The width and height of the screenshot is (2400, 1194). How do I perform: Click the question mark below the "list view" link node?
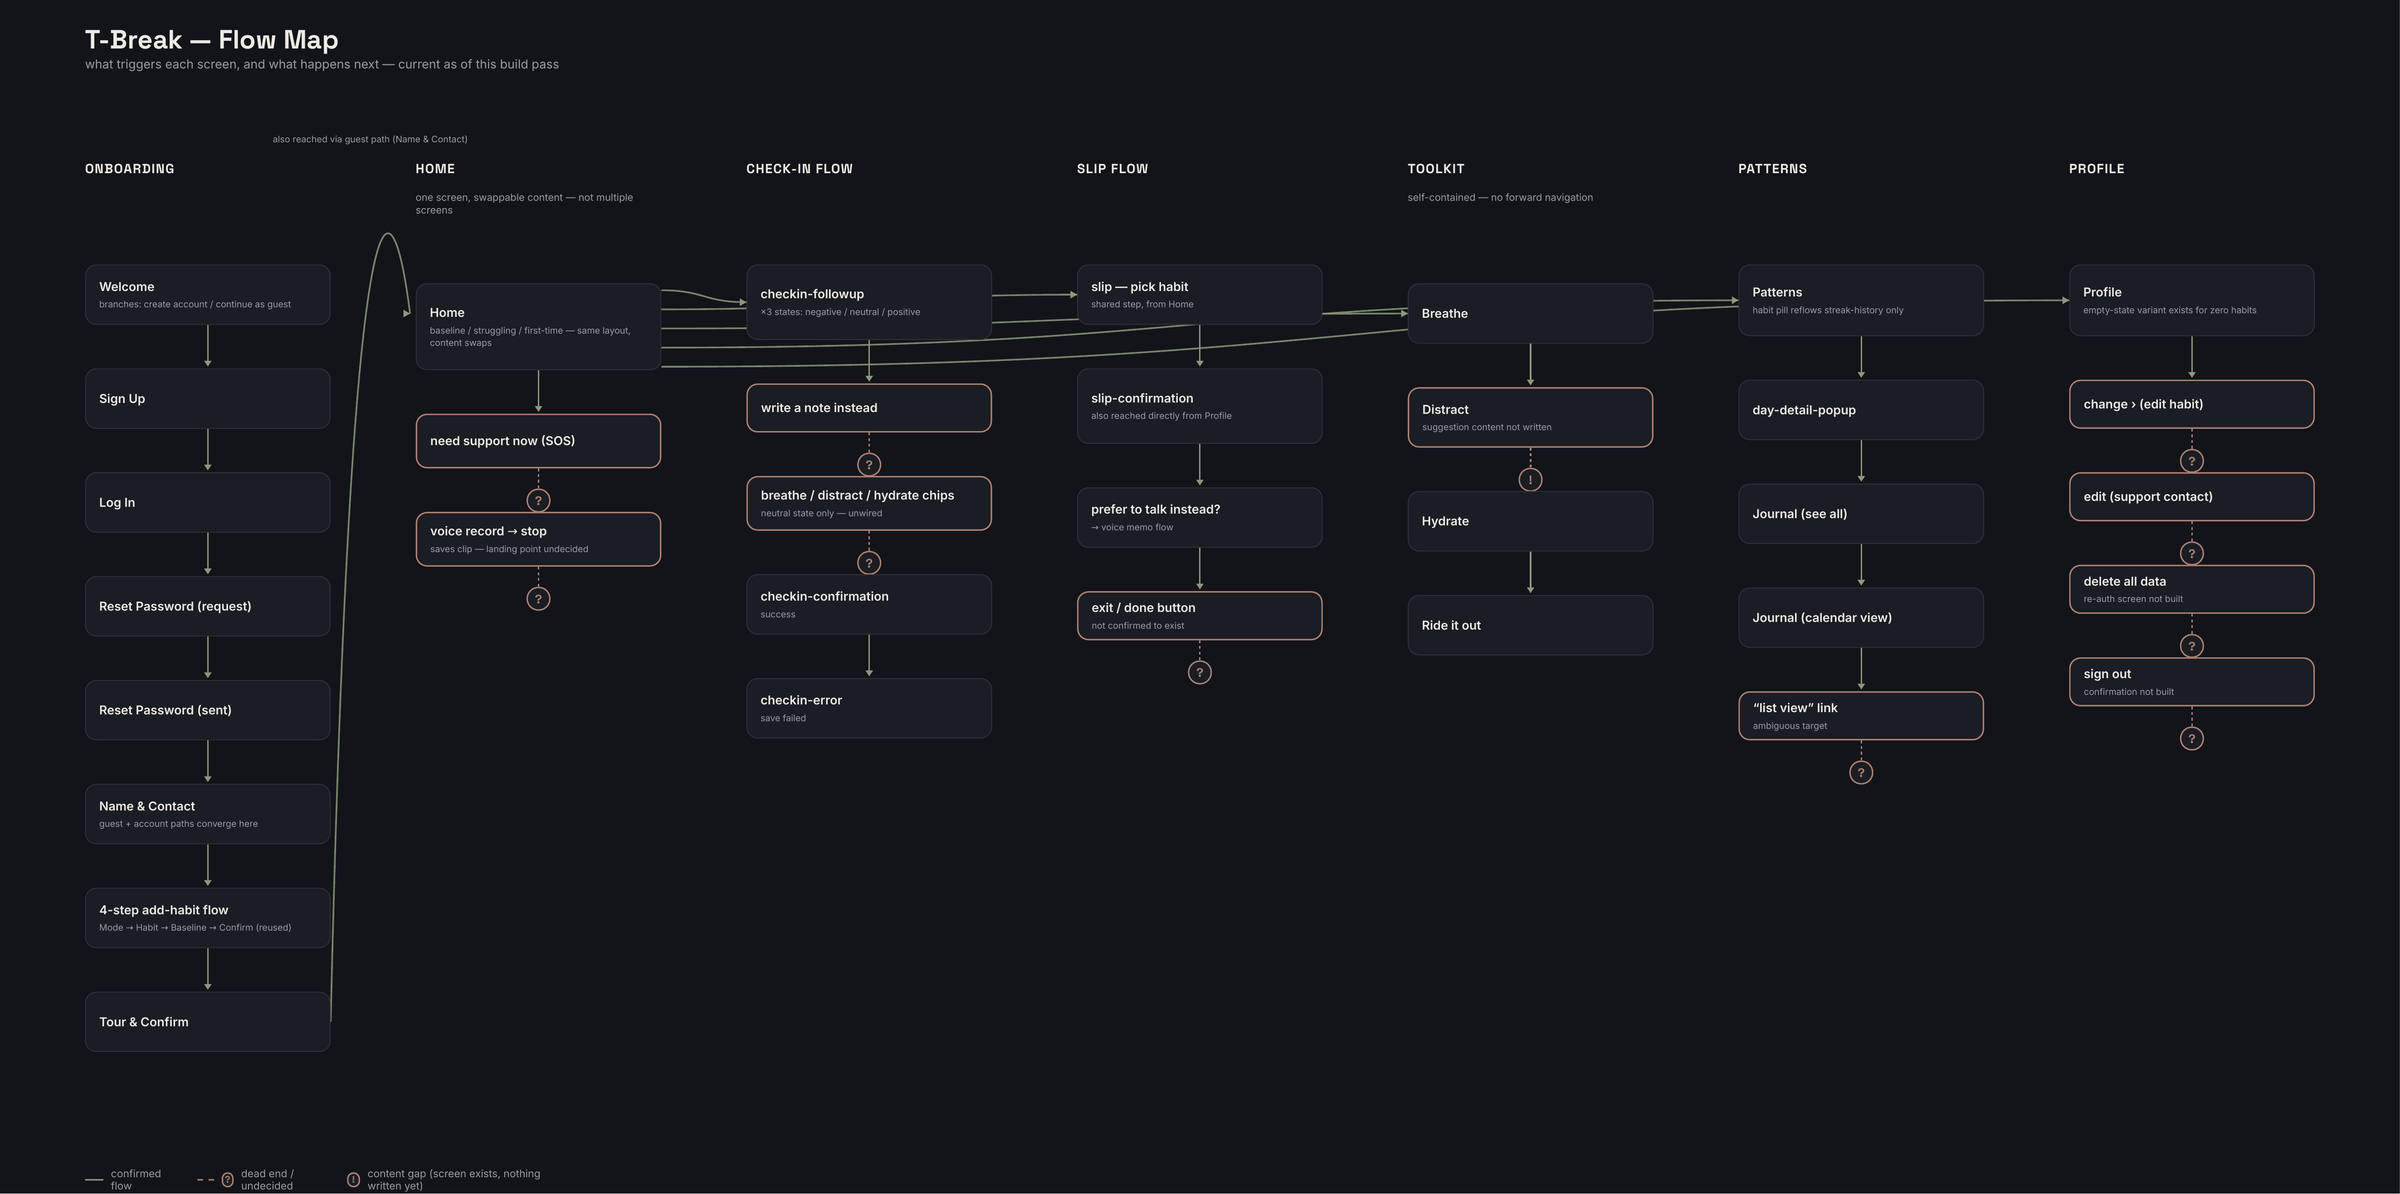(x=1861, y=772)
